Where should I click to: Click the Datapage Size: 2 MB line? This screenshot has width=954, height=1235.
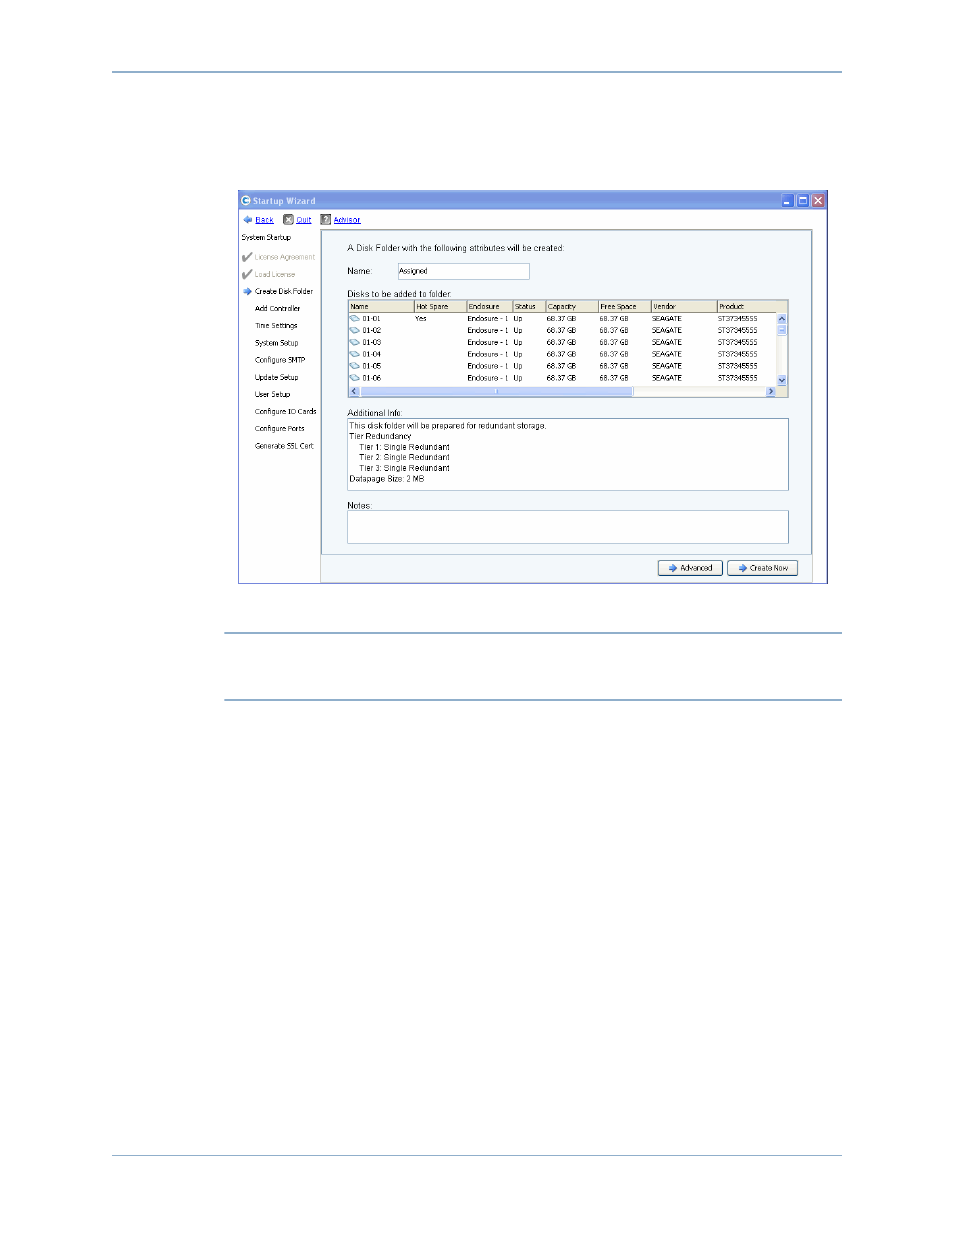pos(387,479)
